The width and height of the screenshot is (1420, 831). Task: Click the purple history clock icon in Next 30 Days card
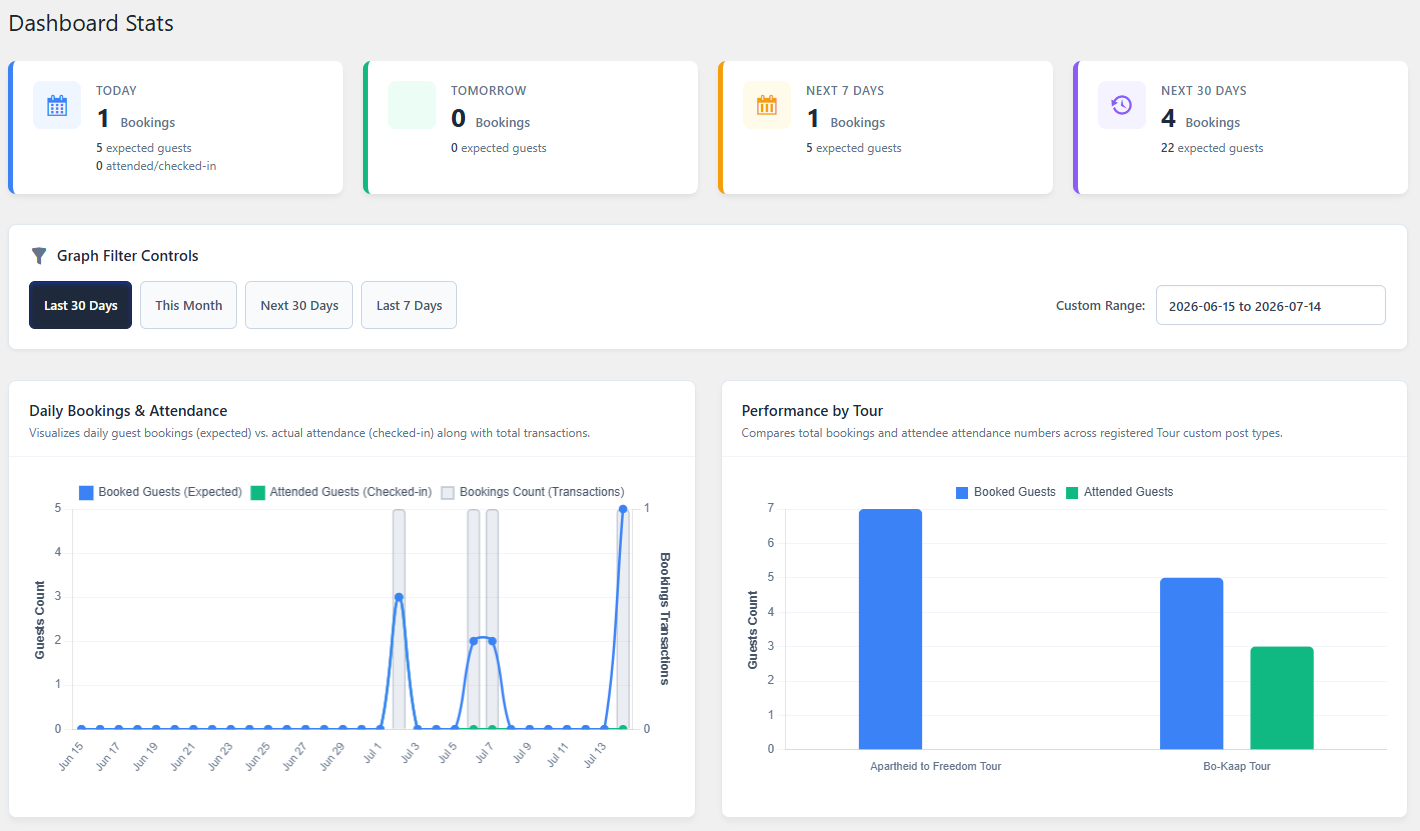tap(1122, 105)
